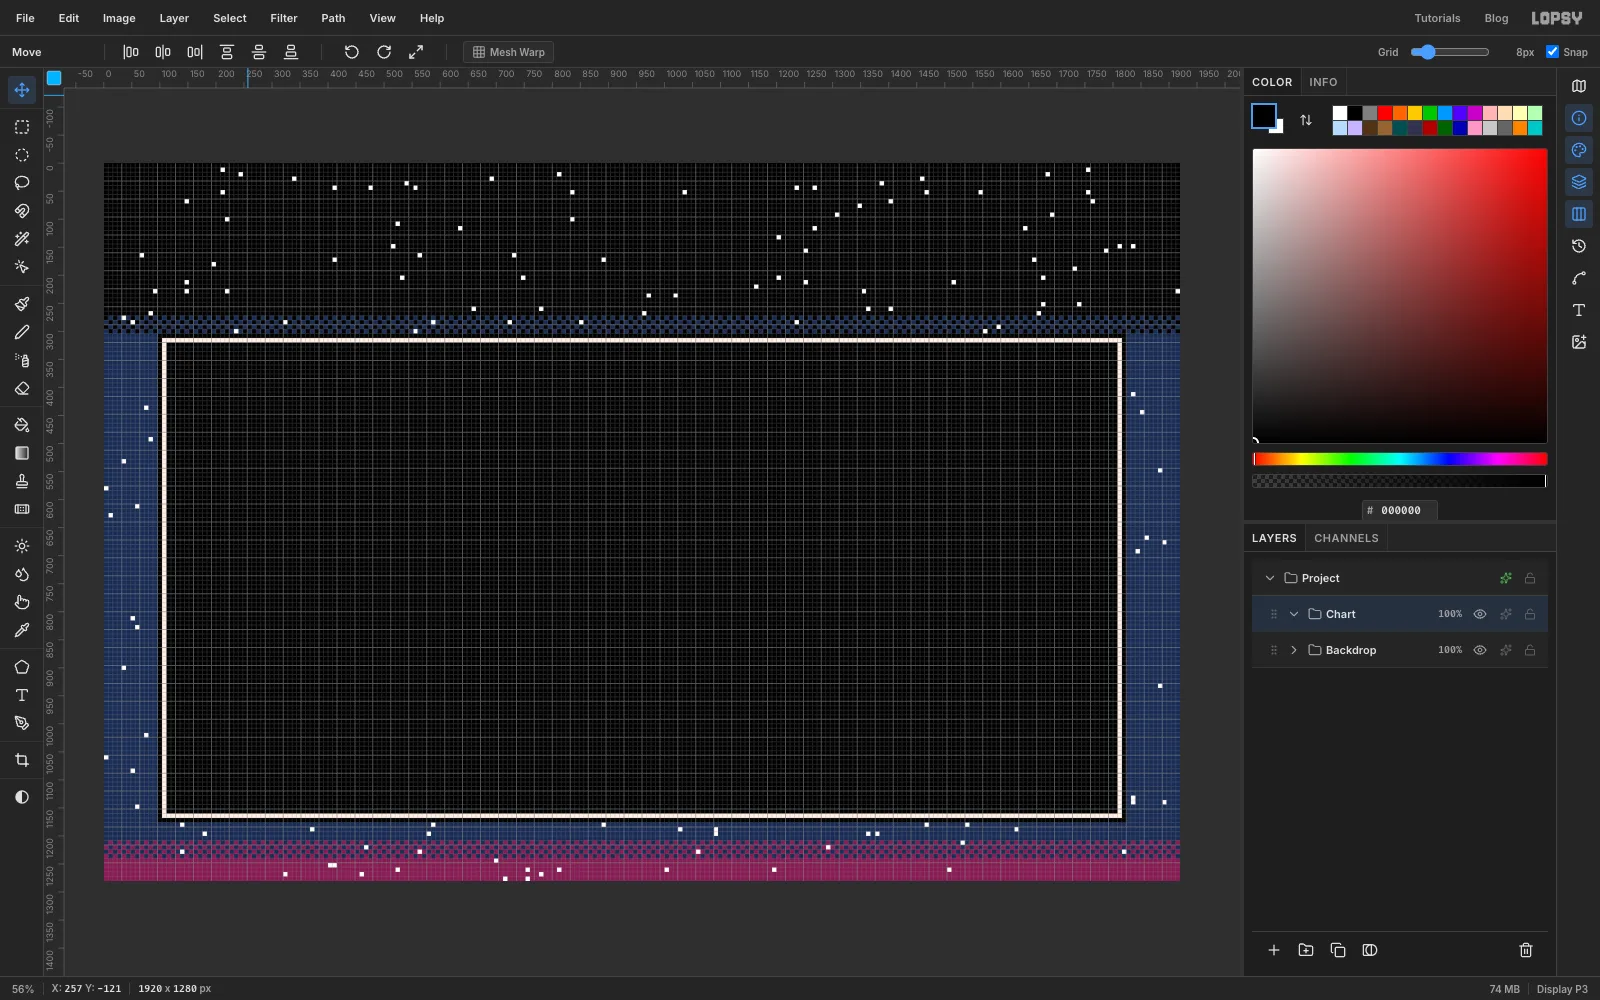Click the zoom level 56% in status bar

point(23,989)
